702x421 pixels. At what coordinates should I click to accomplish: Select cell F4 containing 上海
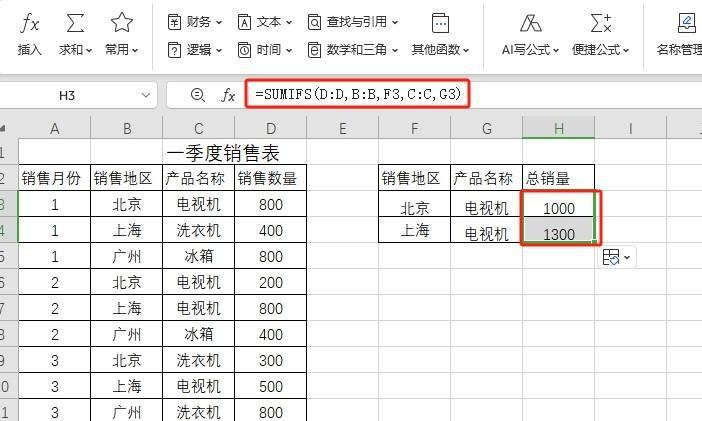[415, 230]
